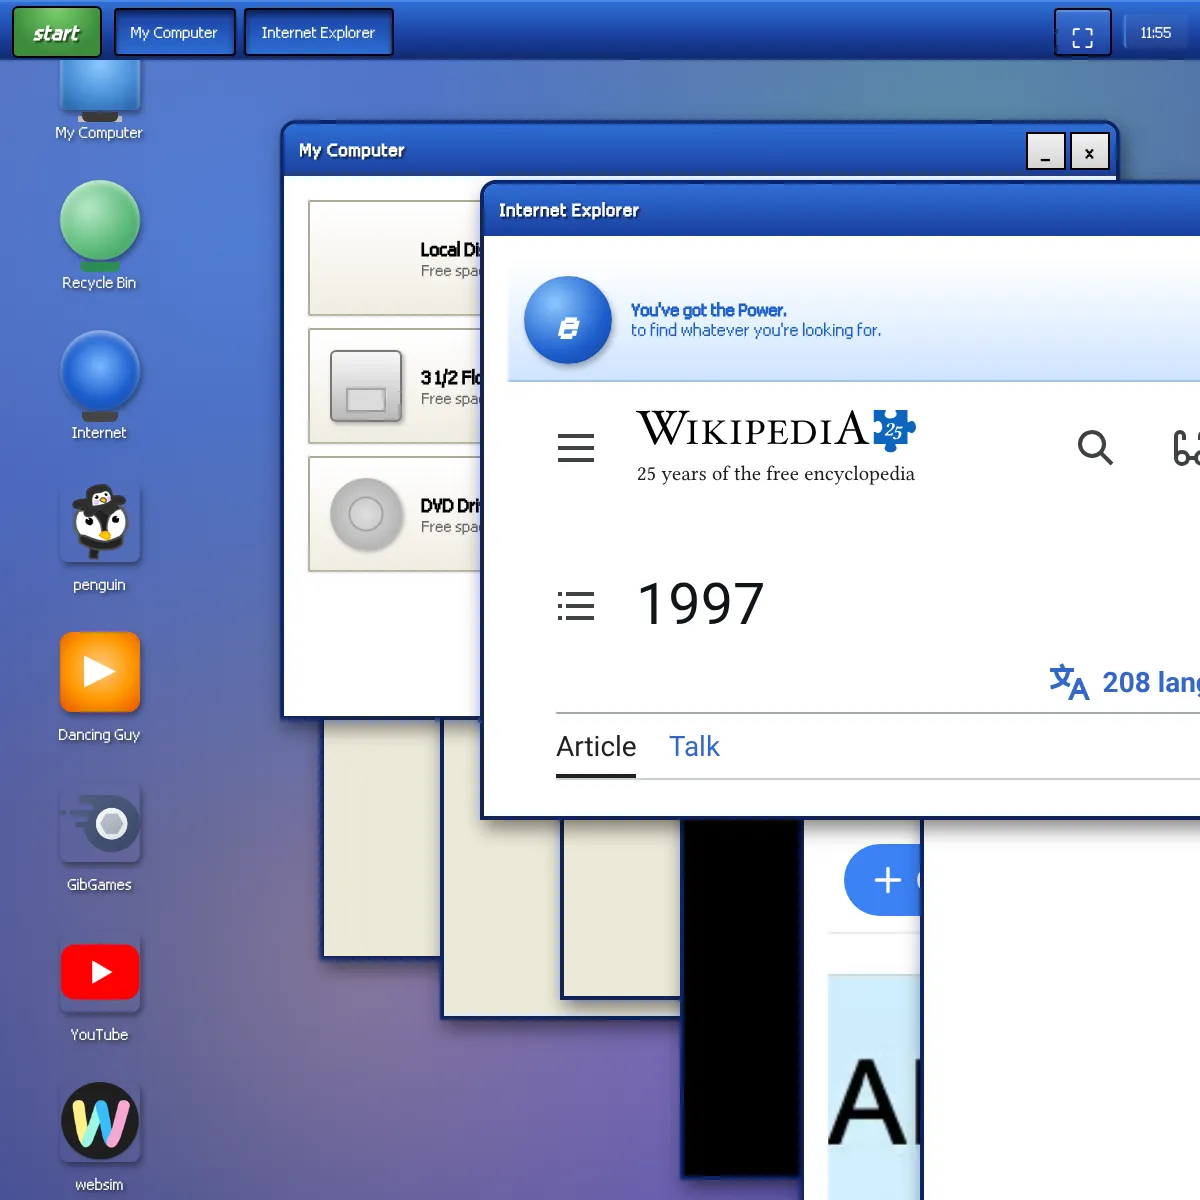The image size is (1200, 1200).
Task: Toggle the article table of contents
Action: (576, 606)
